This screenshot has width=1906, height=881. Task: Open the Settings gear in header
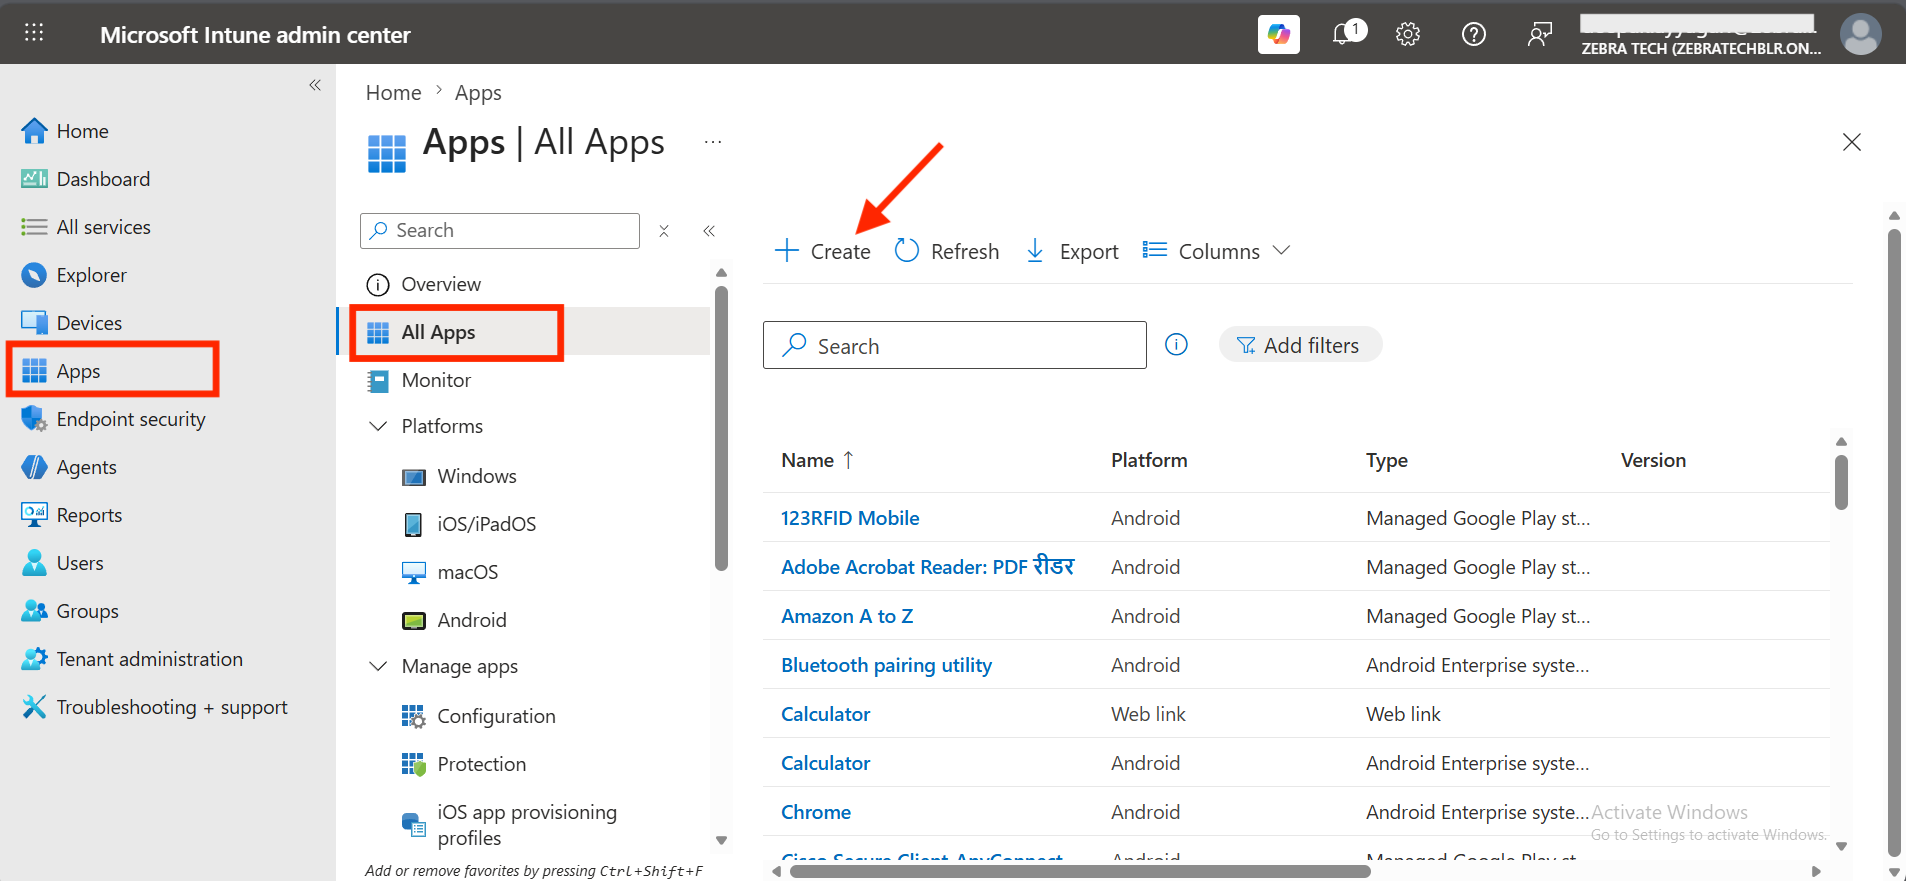[x=1408, y=34]
